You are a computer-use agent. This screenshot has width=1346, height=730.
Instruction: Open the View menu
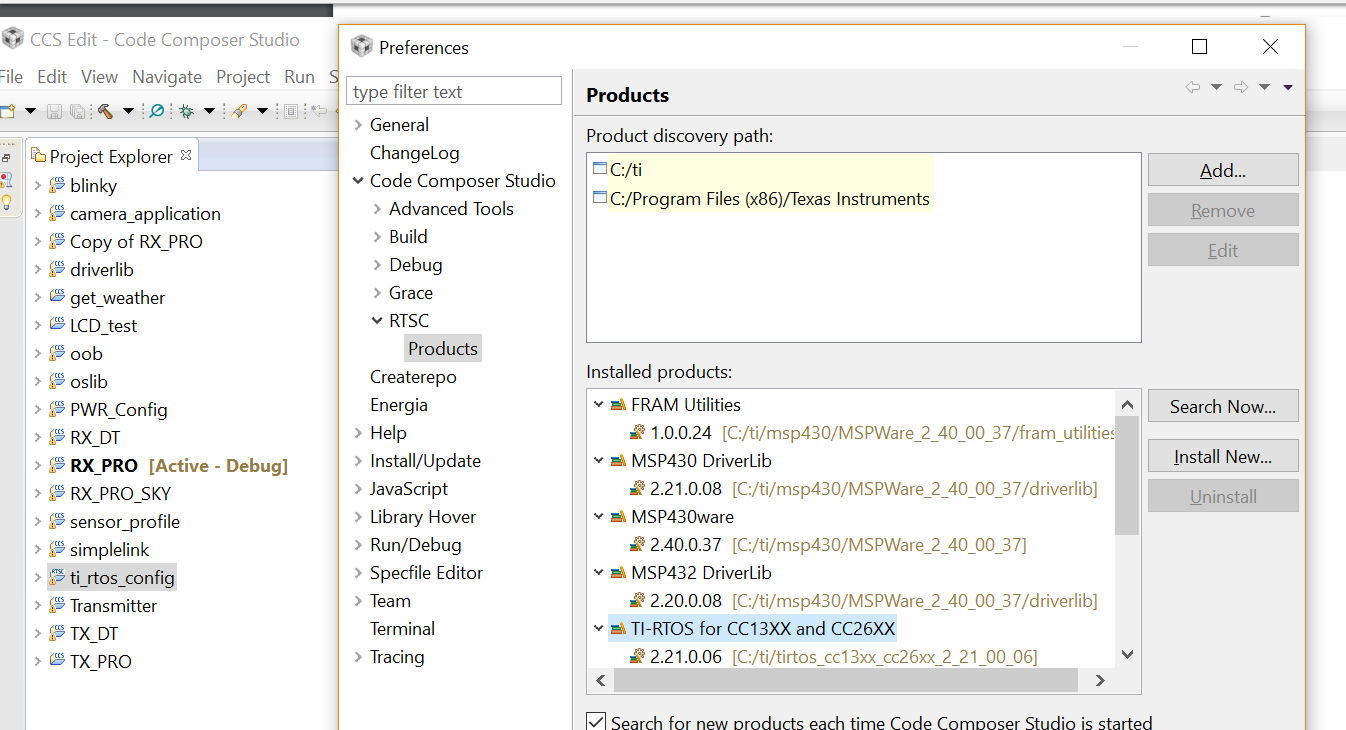click(99, 77)
